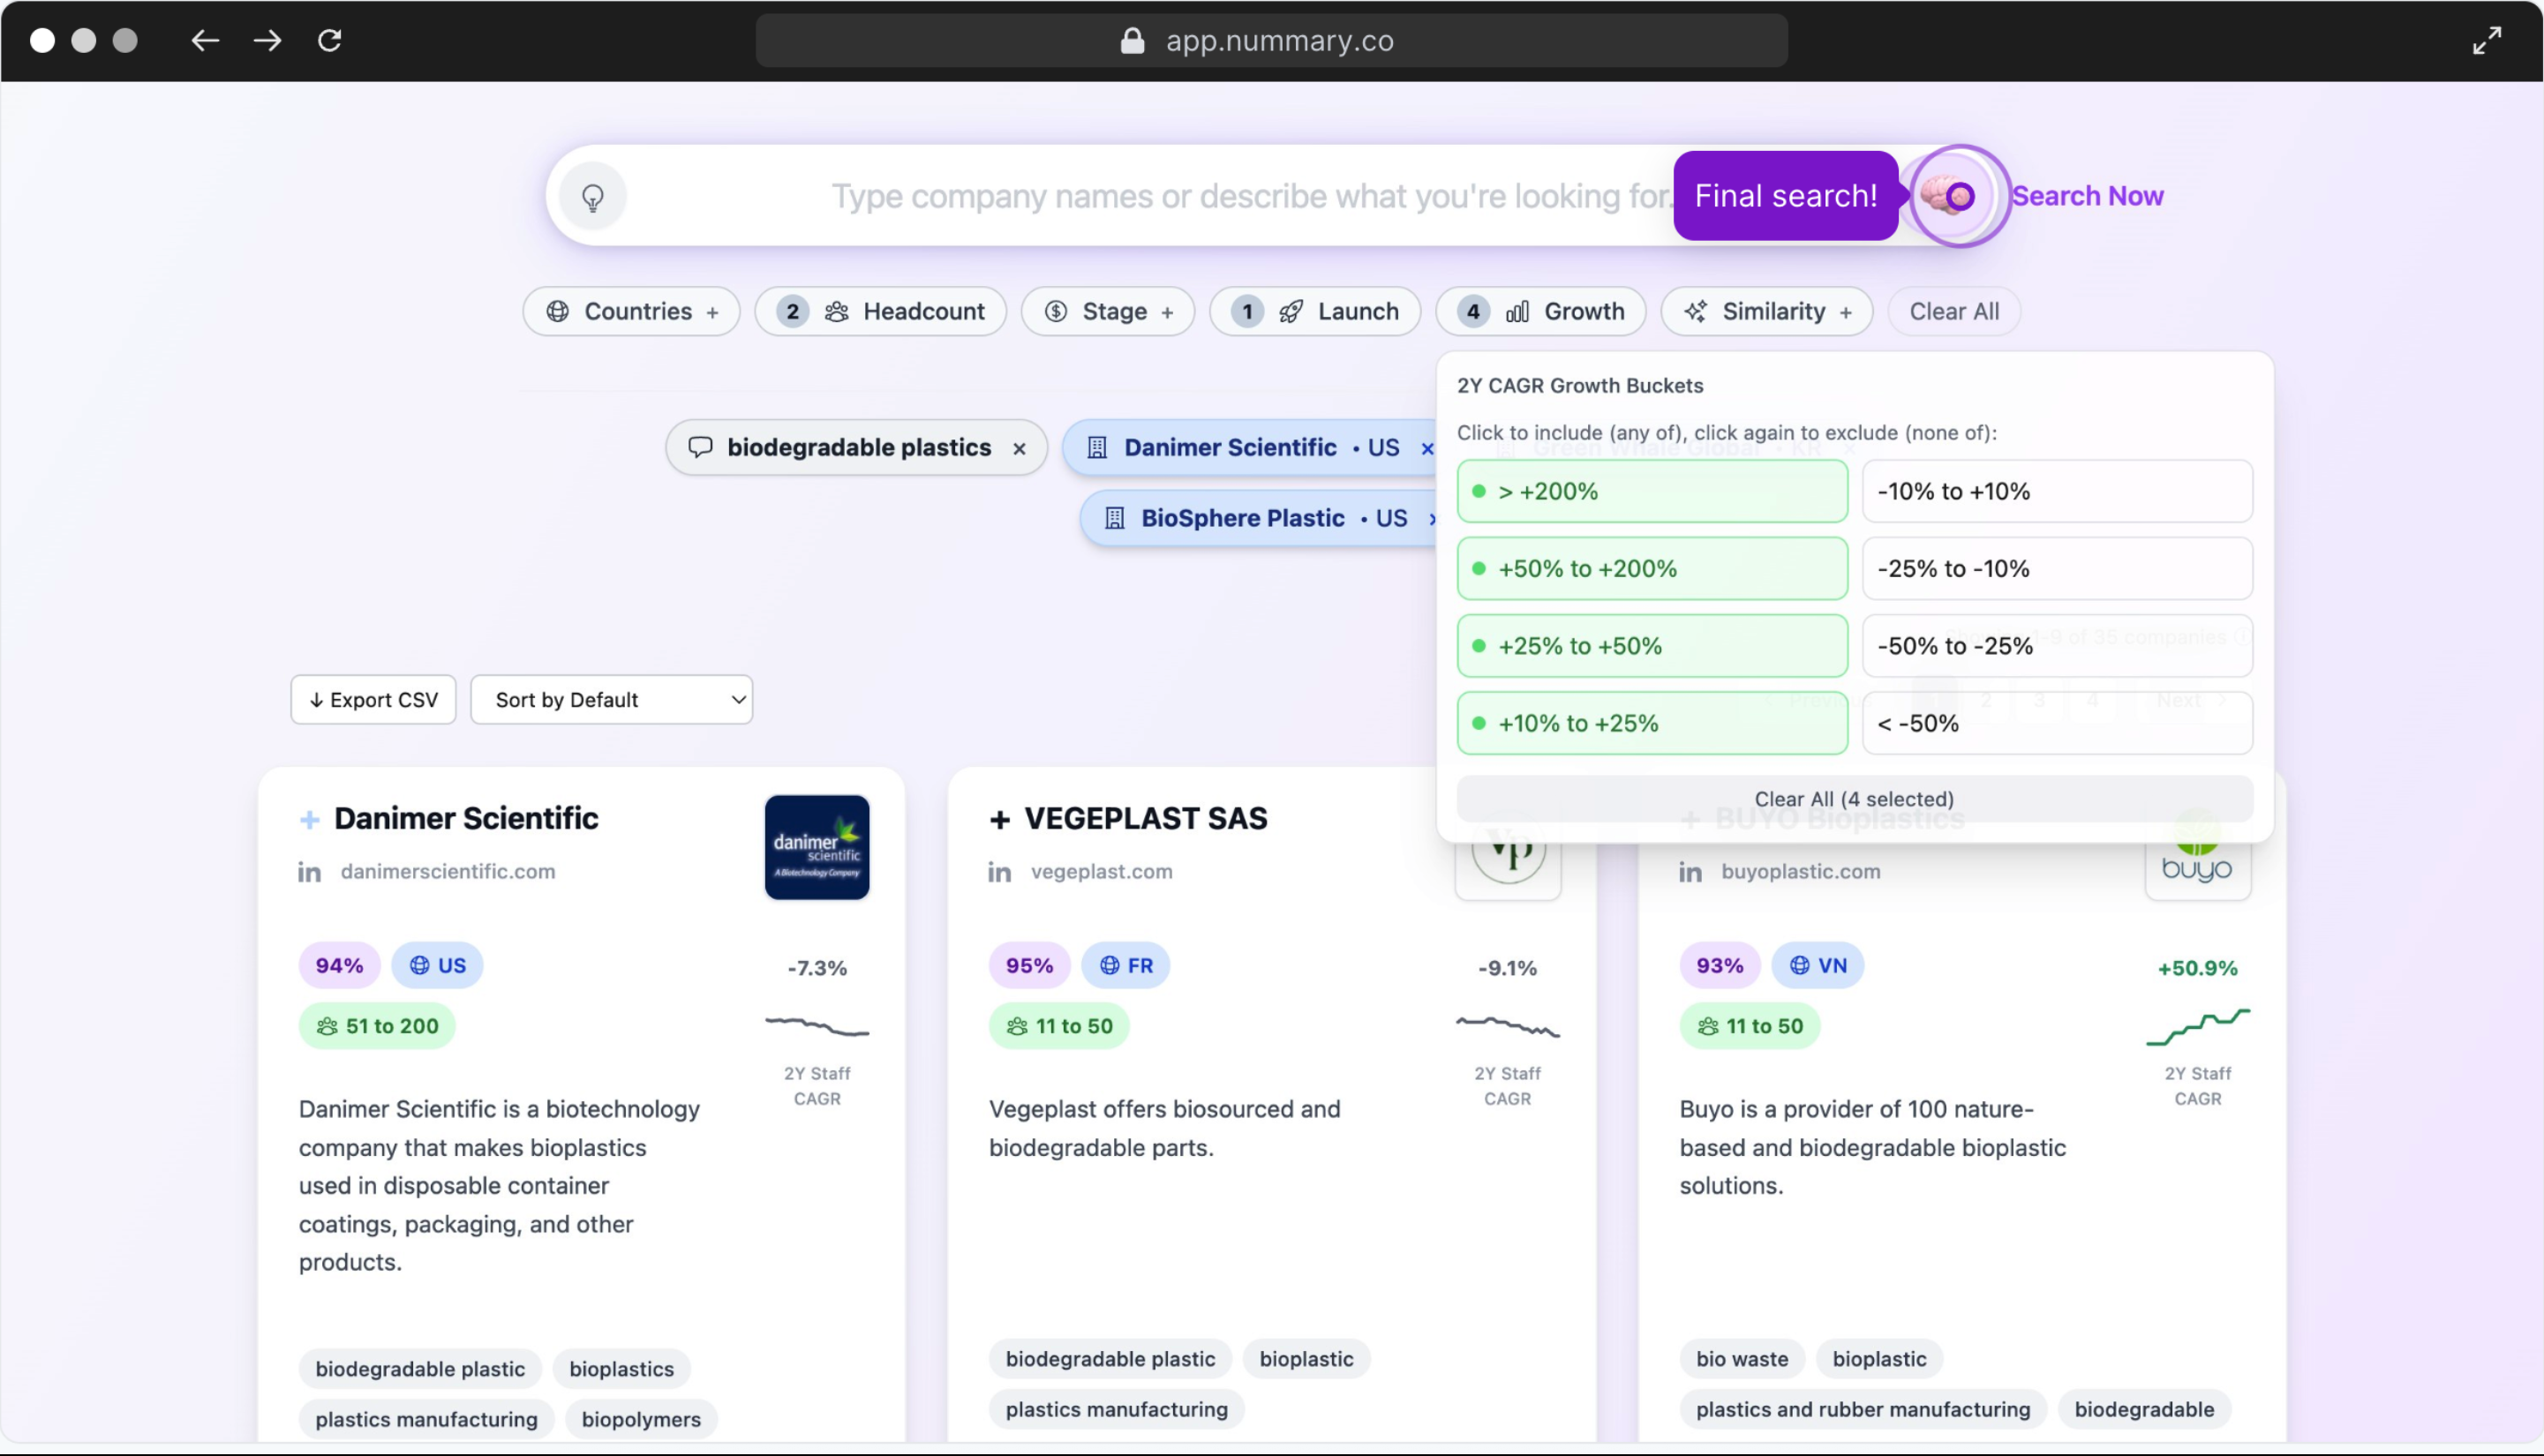
Task: Click Clear All filters button
Action: [x=1953, y=311]
